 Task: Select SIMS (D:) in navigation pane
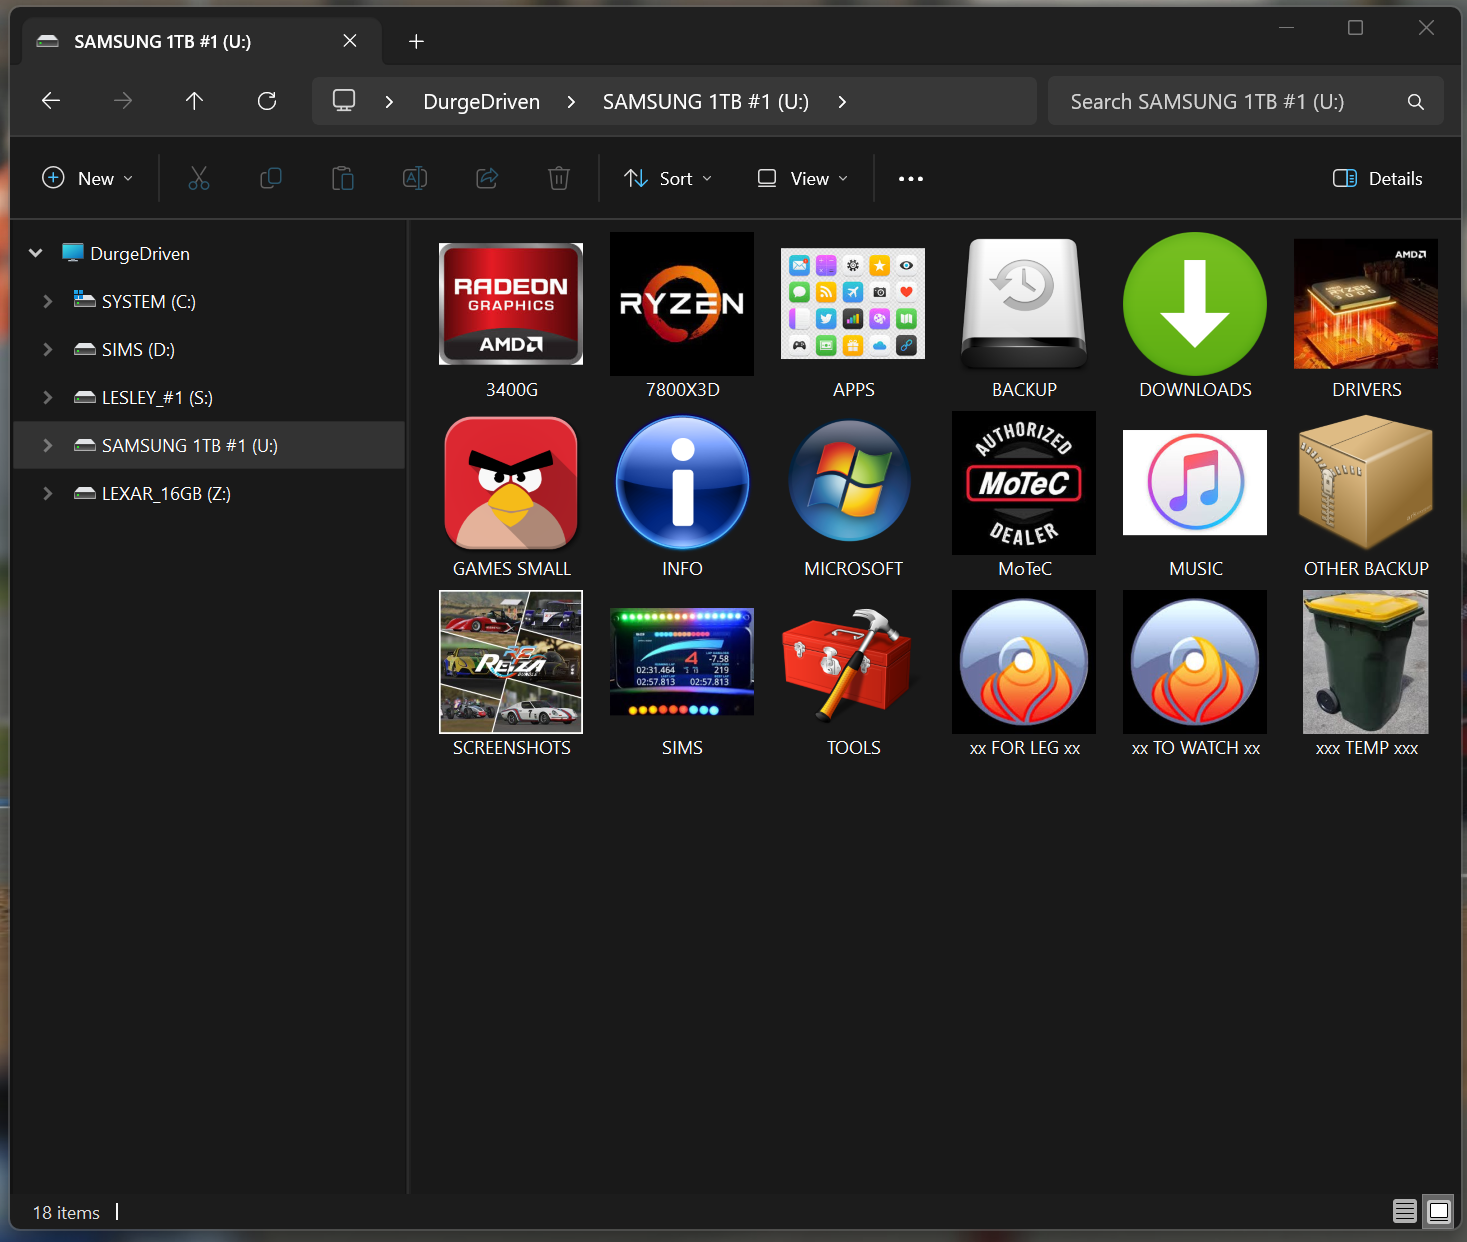[x=138, y=350]
